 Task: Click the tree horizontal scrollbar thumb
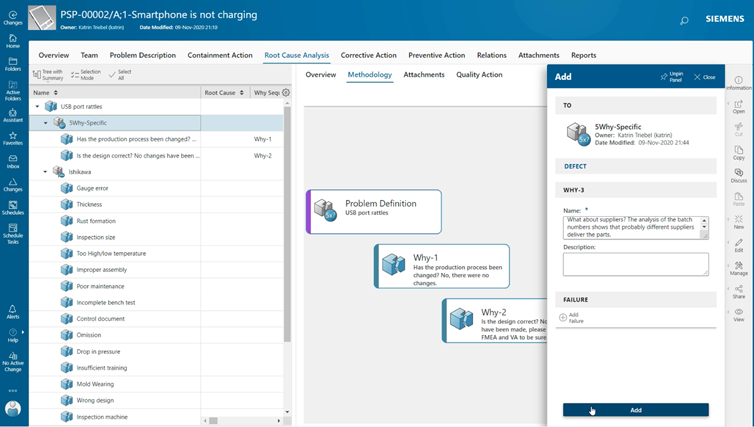[x=213, y=420]
